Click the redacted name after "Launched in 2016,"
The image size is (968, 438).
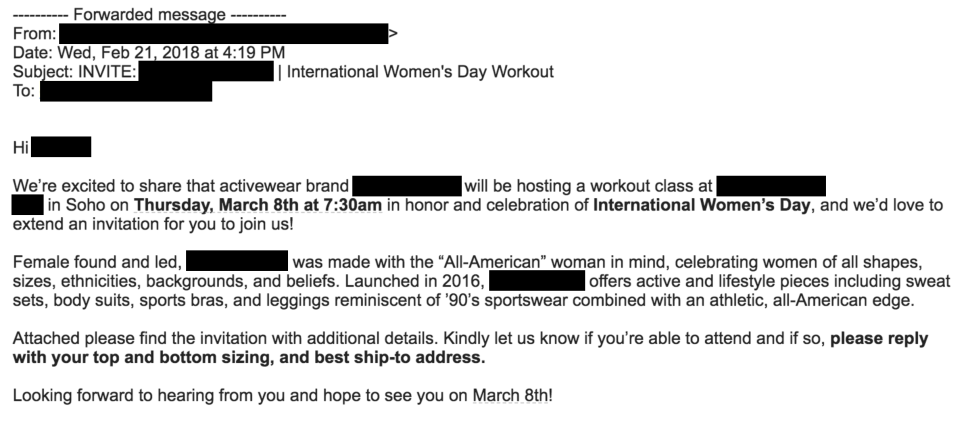pos(537,280)
